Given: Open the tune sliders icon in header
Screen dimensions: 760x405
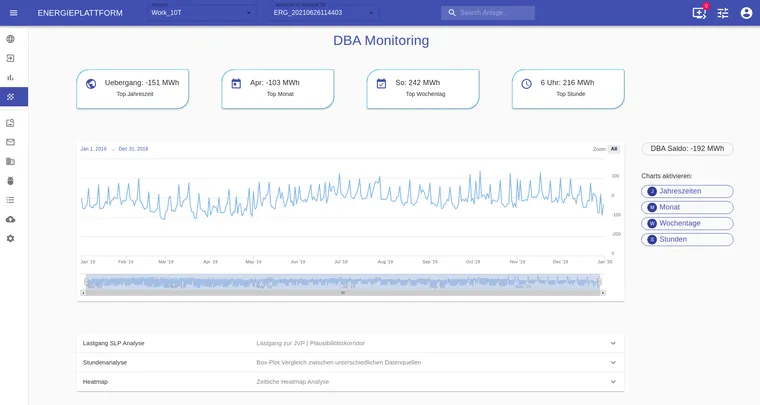Looking at the screenshot, I should click(x=722, y=13).
